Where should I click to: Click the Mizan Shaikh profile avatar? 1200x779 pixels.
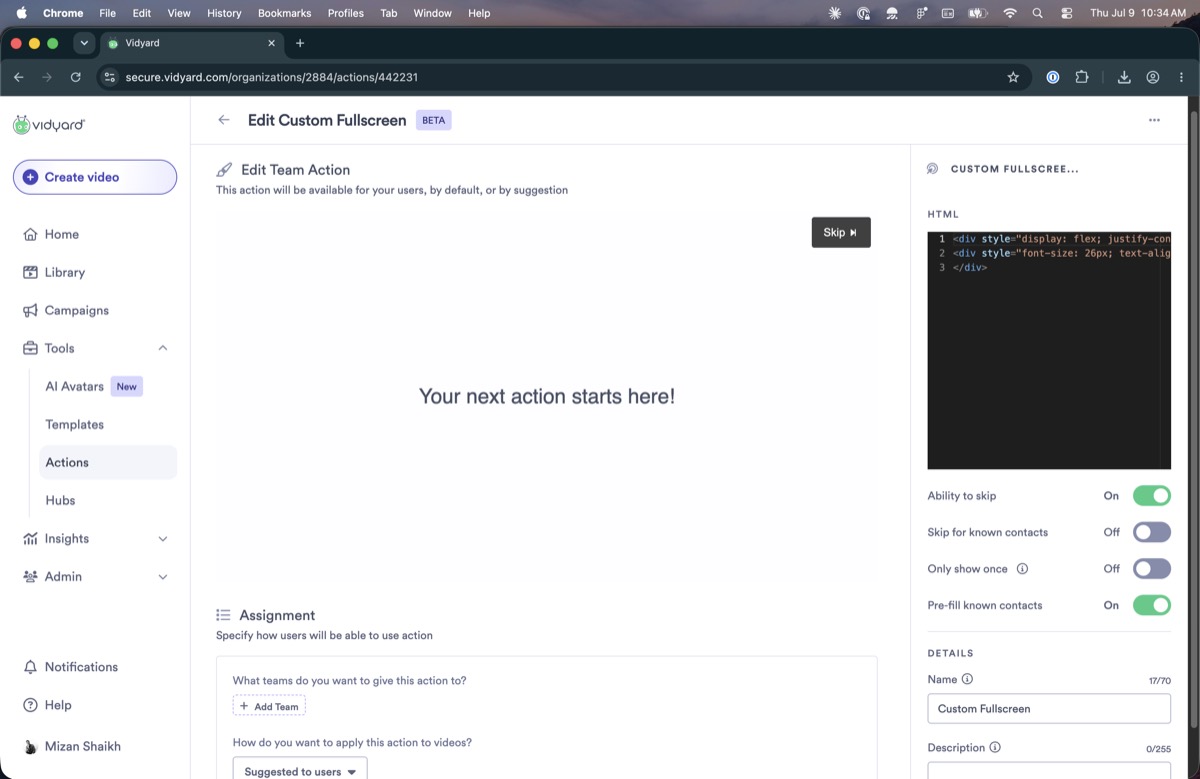[x=30, y=747]
